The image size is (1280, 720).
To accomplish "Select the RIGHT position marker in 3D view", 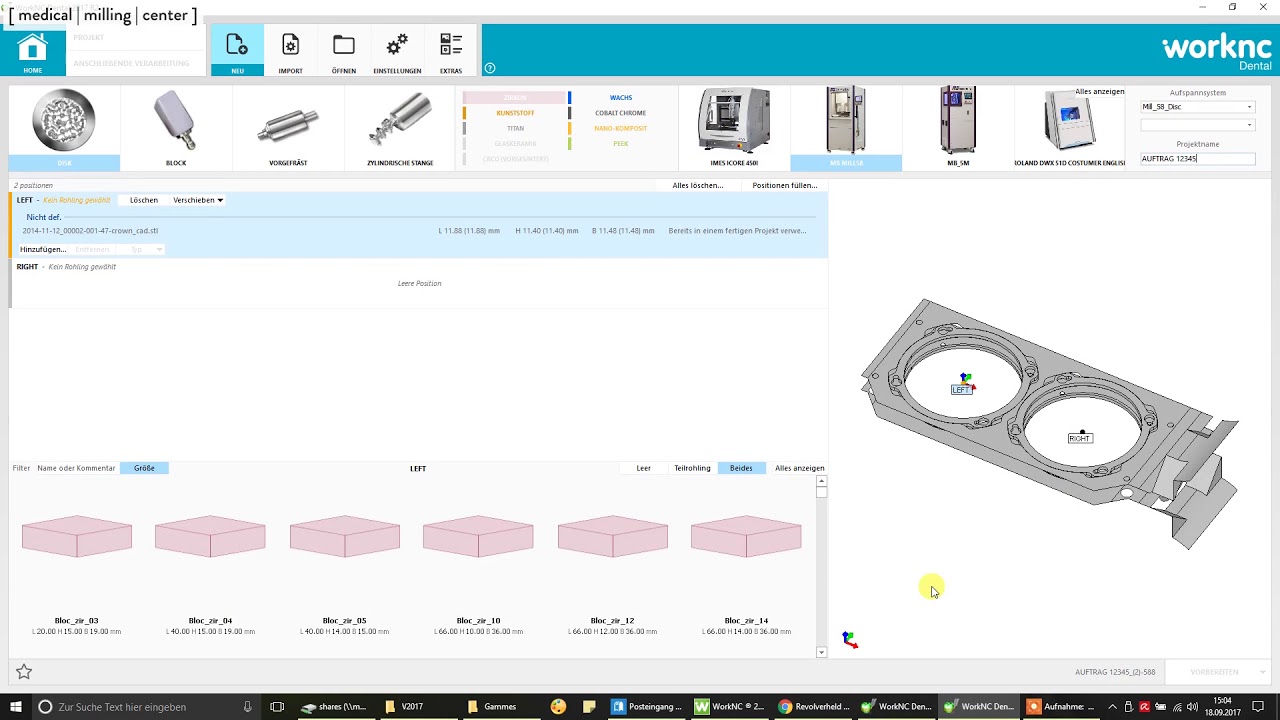I will (1079, 438).
